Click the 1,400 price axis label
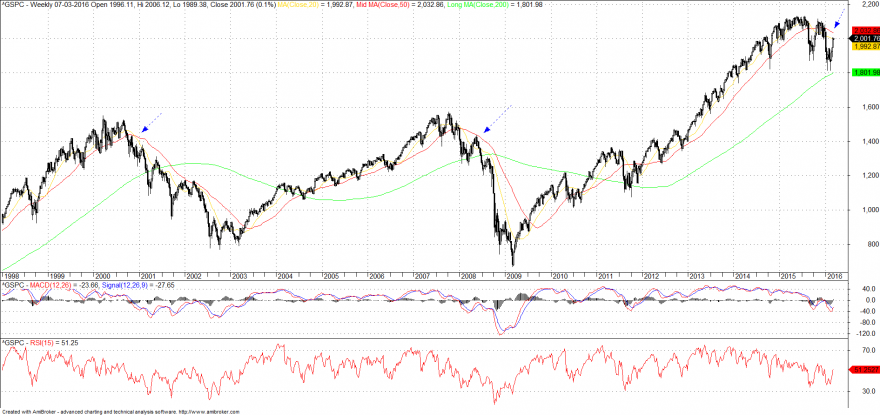Screen dimensions: 880x415 (869, 141)
